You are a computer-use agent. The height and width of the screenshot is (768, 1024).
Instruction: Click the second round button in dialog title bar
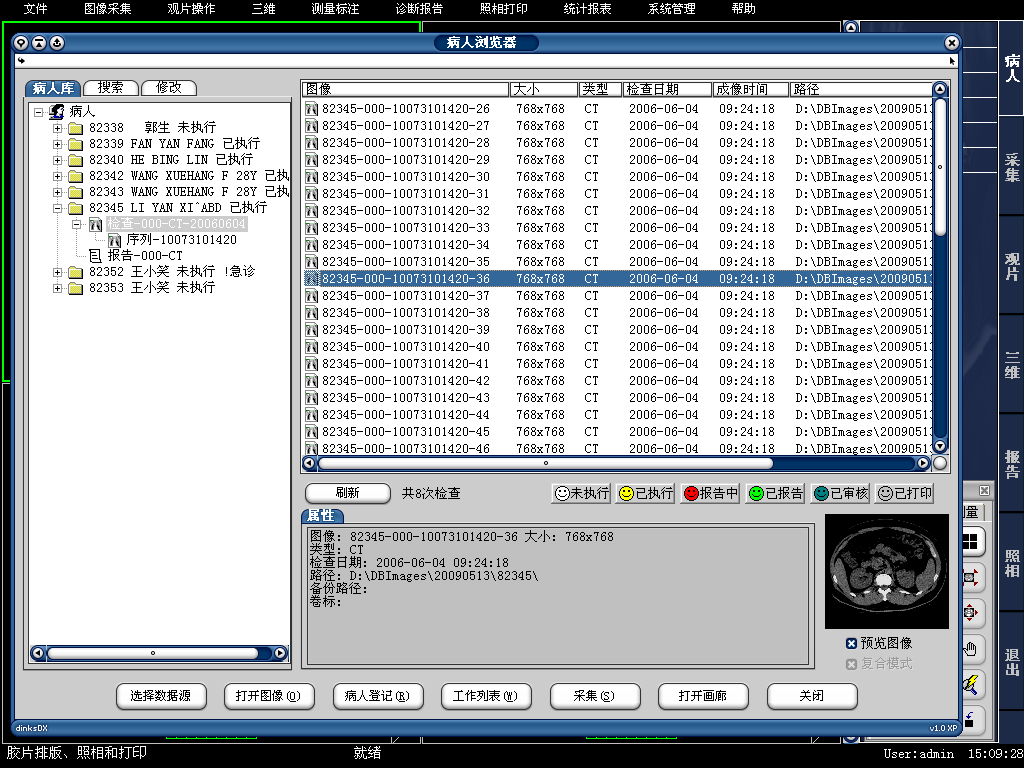[x=39, y=43]
